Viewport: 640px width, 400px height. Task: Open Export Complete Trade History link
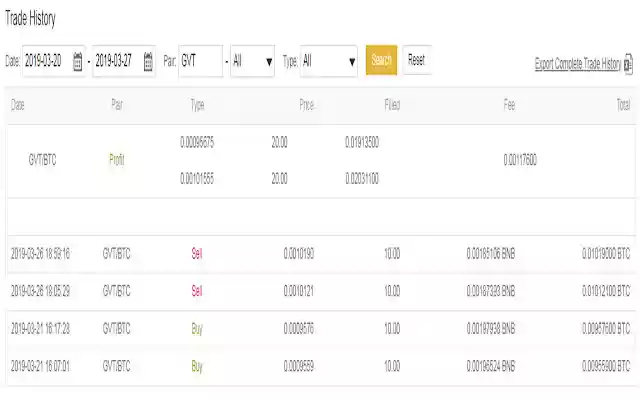578,64
